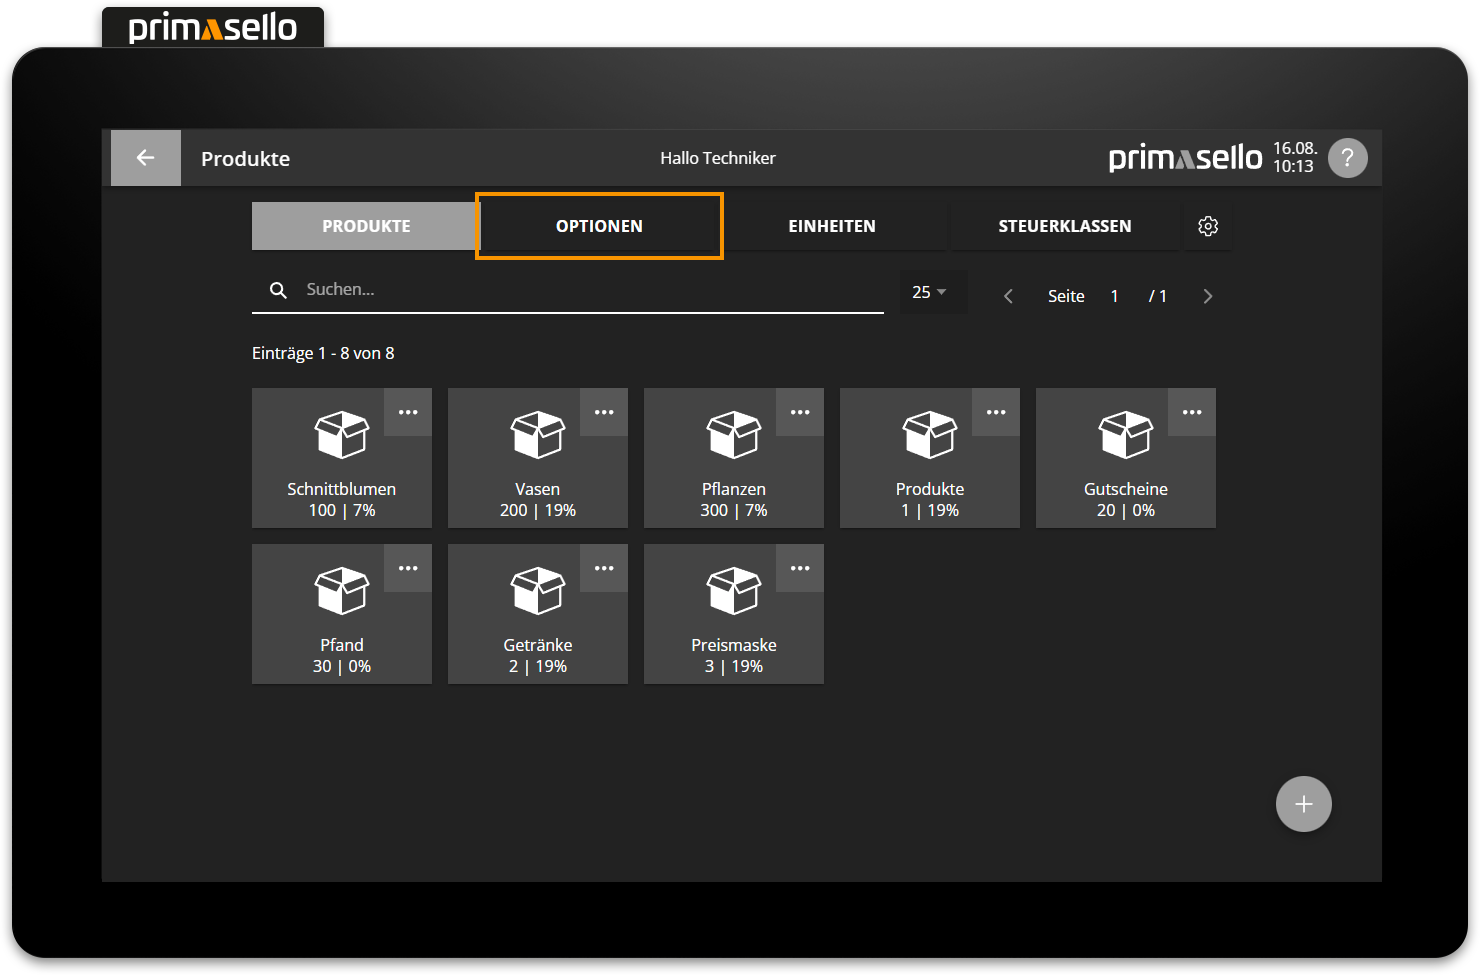Open the Getränke card's three-dot menu
Image resolution: width=1480 pixels, height=975 pixels.
pyautogui.click(x=603, y=568)
